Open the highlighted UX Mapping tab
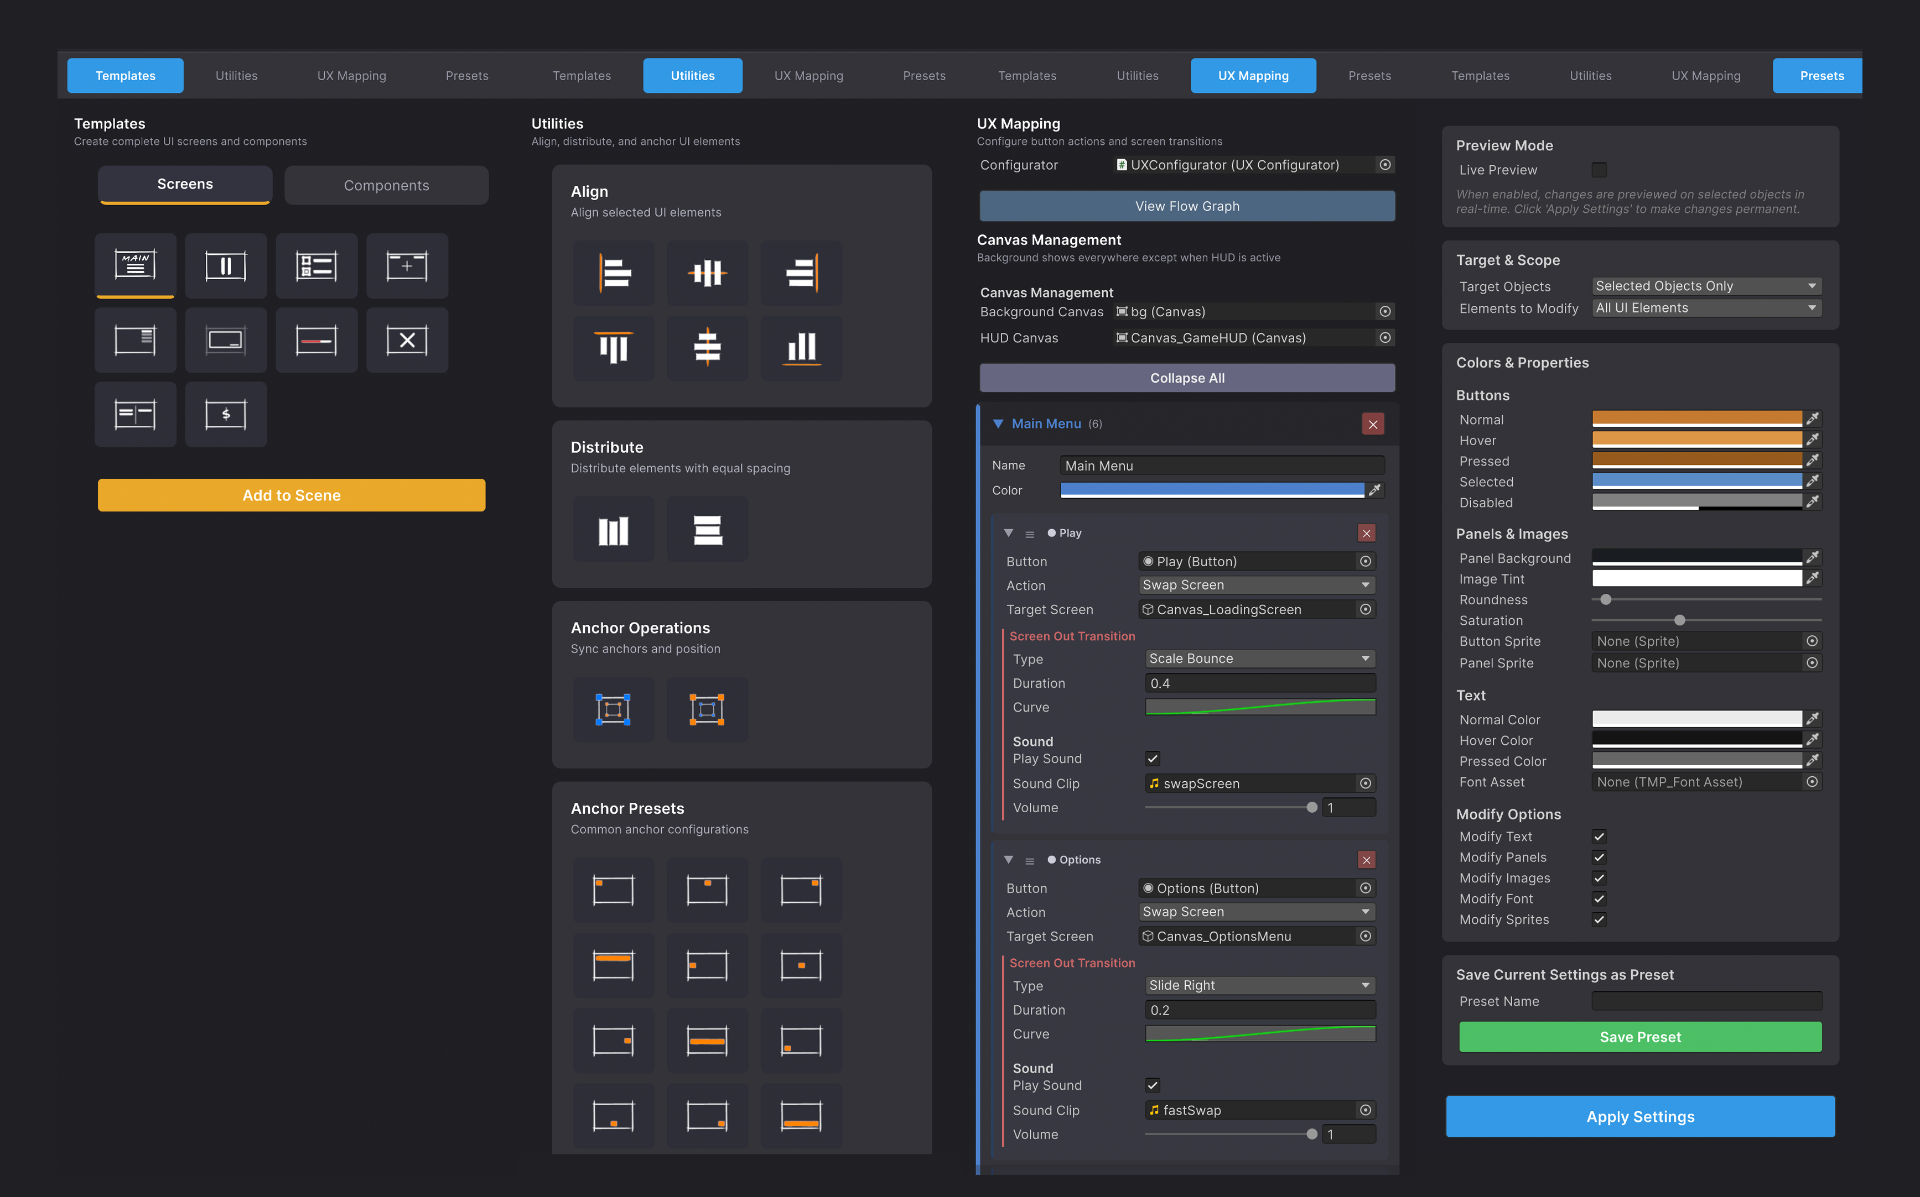This screenshot has width=1920, height=1197. 1253,76
